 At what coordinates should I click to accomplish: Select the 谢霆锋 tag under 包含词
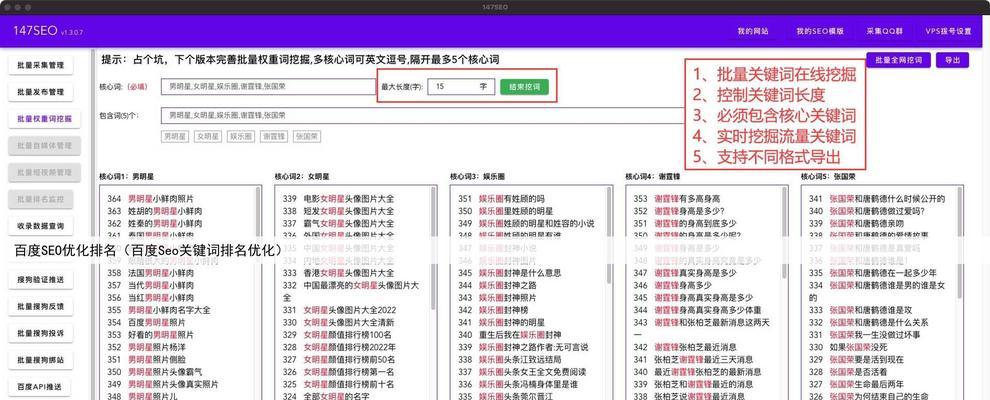click(273, 136)
